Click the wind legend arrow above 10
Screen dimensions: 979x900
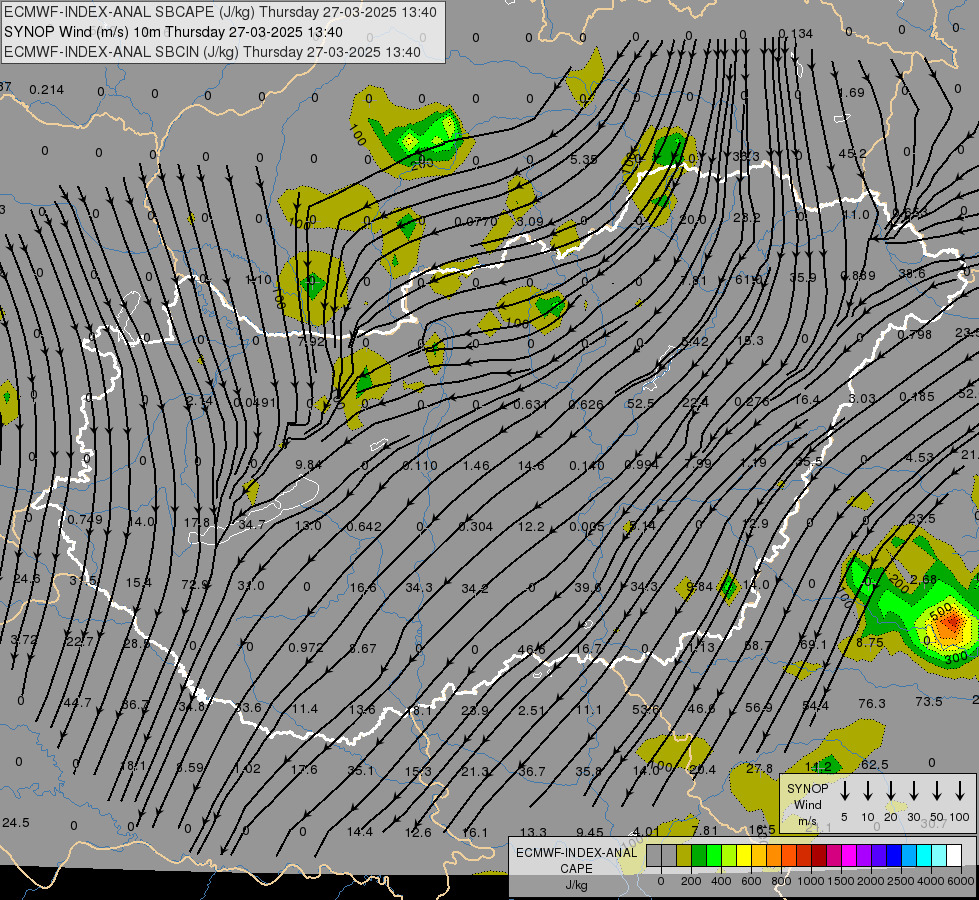pyautogui.click(x=867, y=791)
